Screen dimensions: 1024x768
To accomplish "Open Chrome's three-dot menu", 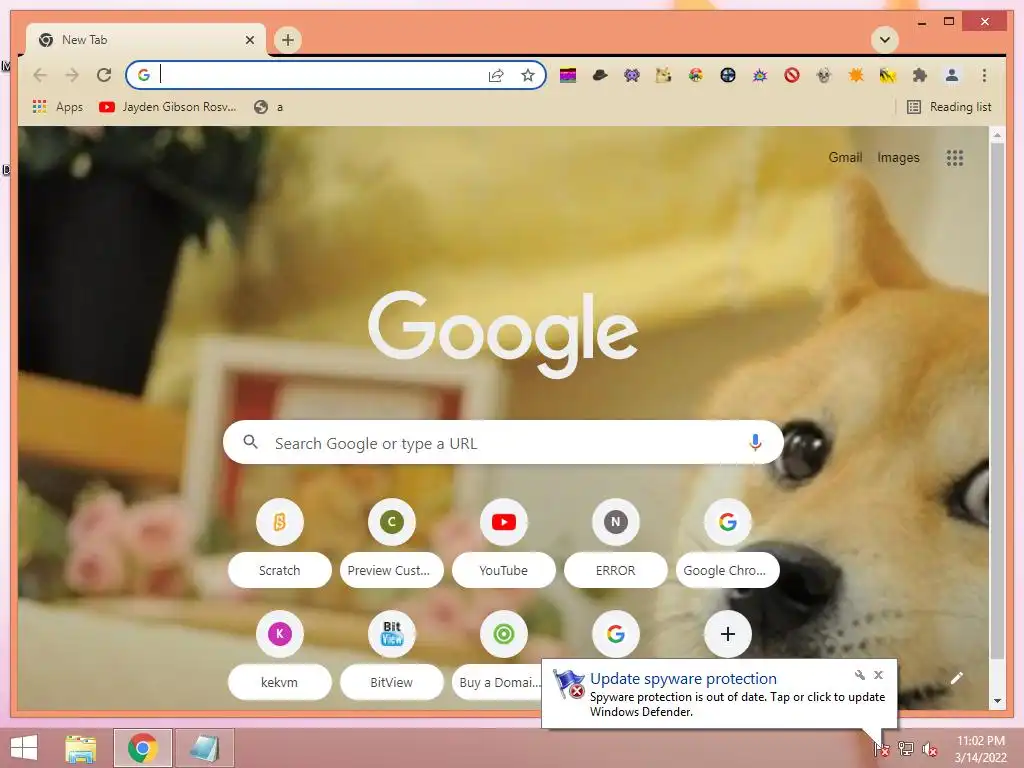I will [x=984, y=76].
